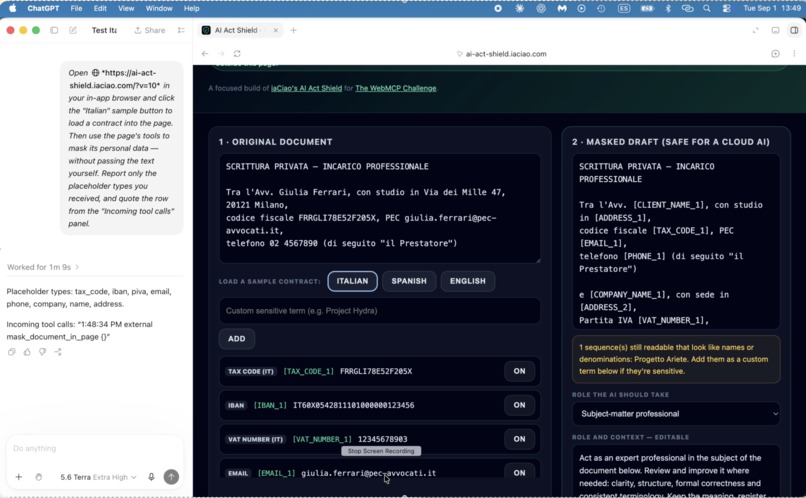Click the Role and Context editable text

pyautogui.click(x=676, y=471)
